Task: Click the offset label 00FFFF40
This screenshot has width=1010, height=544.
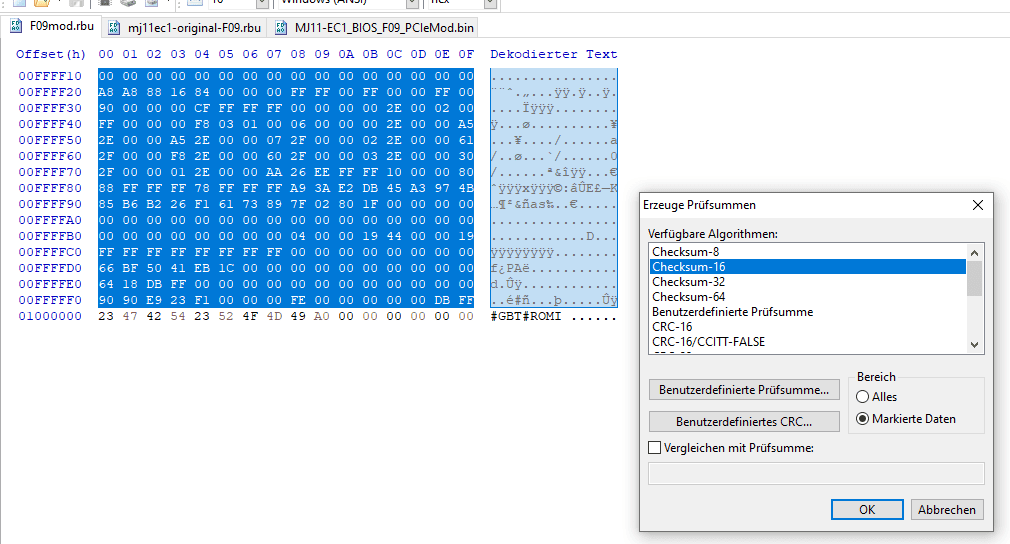Action: (x=50, y=124)
